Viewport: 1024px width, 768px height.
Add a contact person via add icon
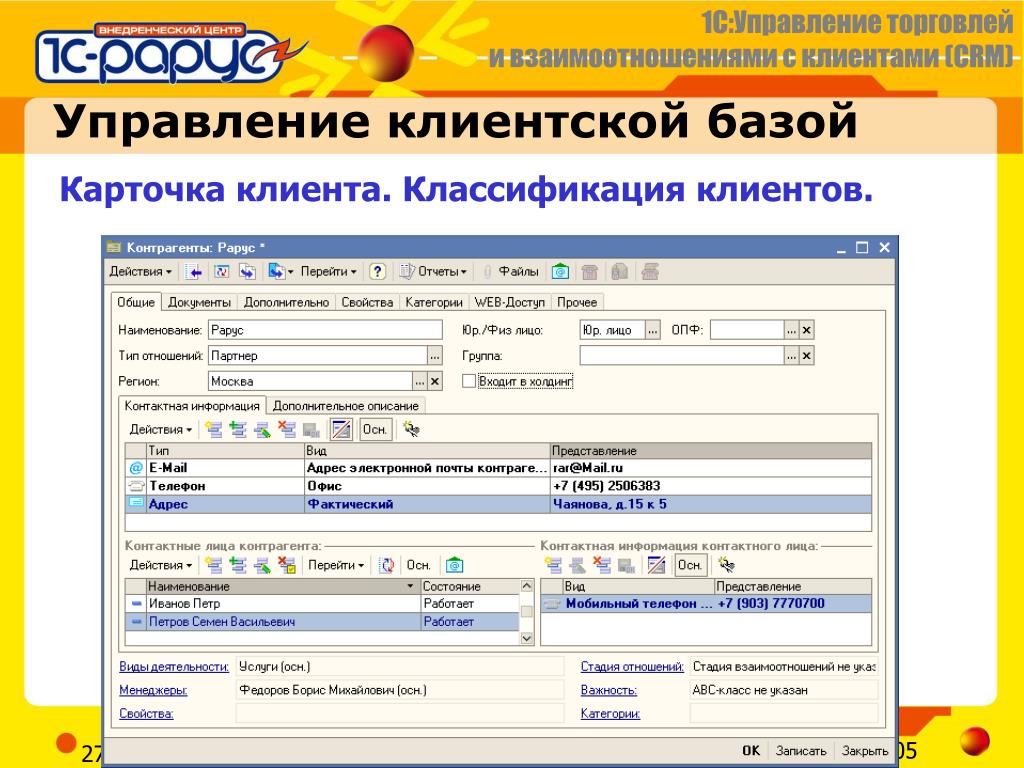214,566
